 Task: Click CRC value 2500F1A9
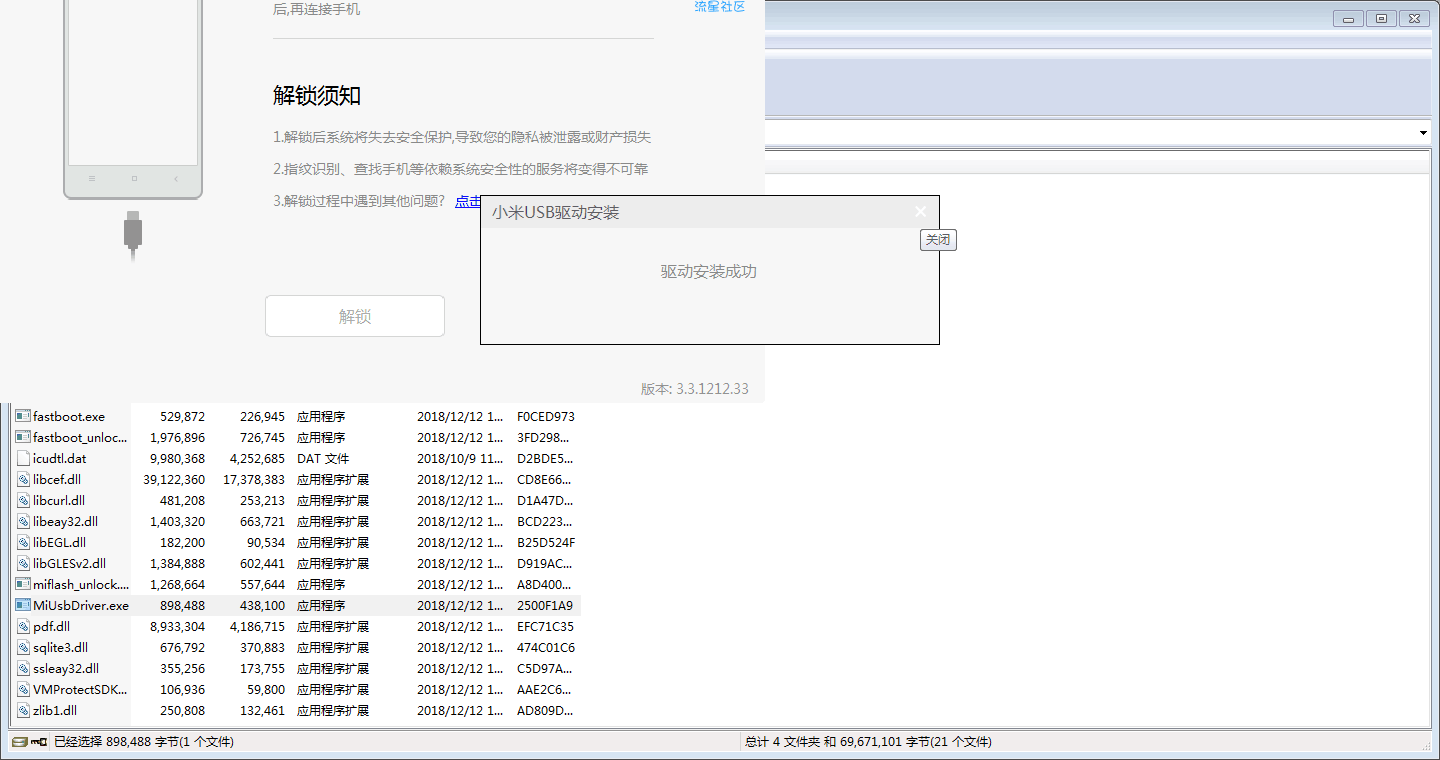click(545, 605)
